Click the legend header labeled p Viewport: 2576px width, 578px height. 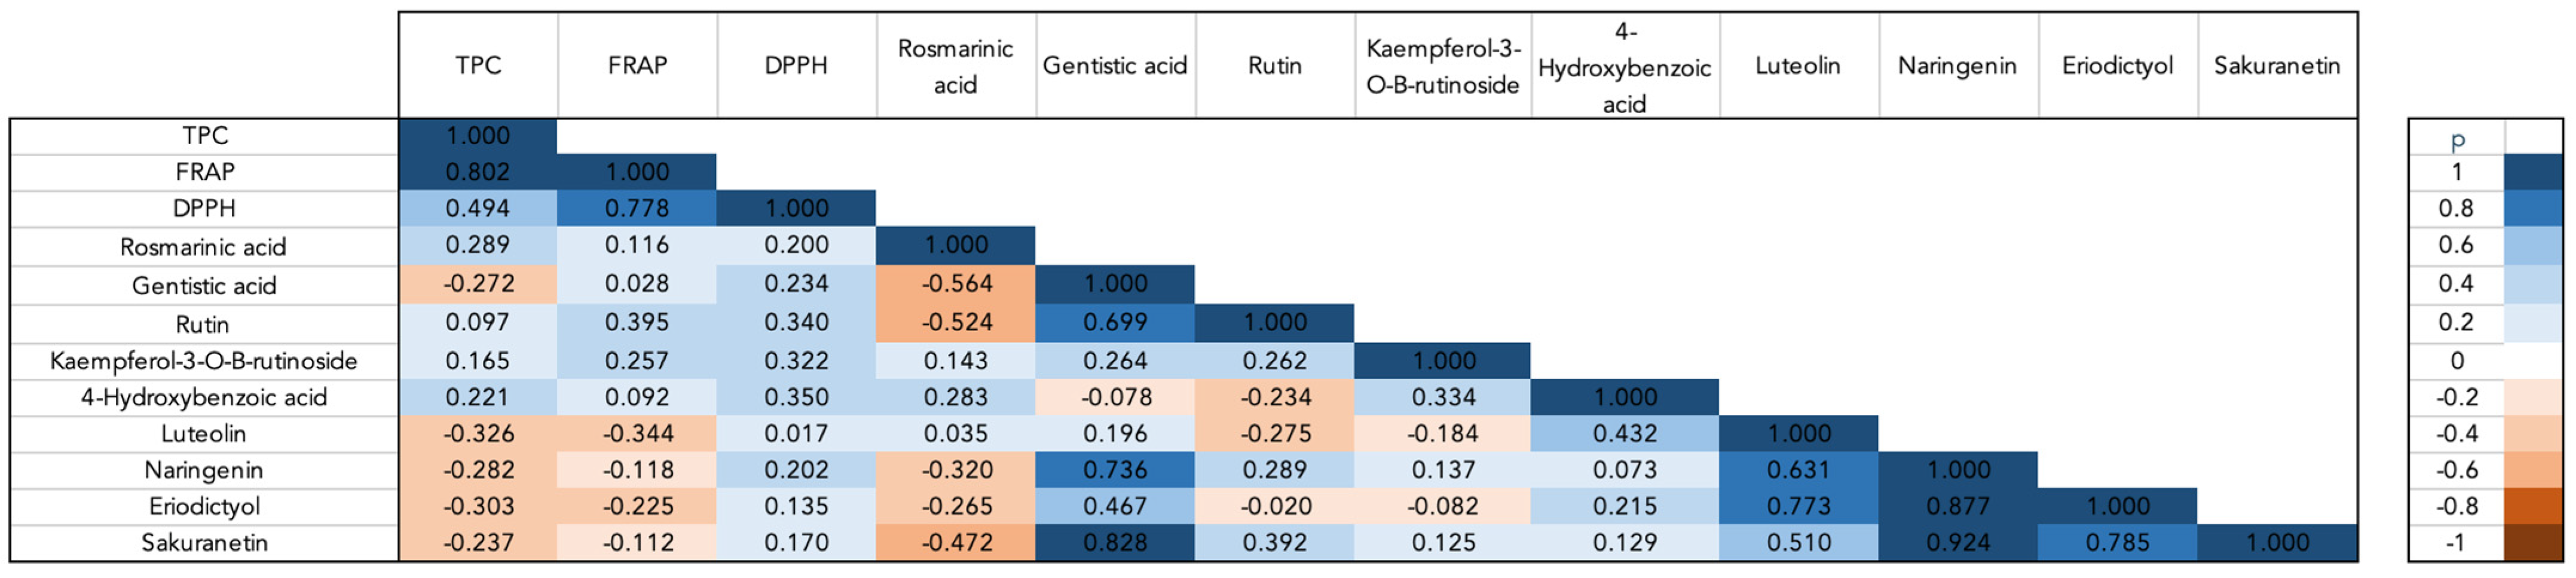(x=2457, y=138)
